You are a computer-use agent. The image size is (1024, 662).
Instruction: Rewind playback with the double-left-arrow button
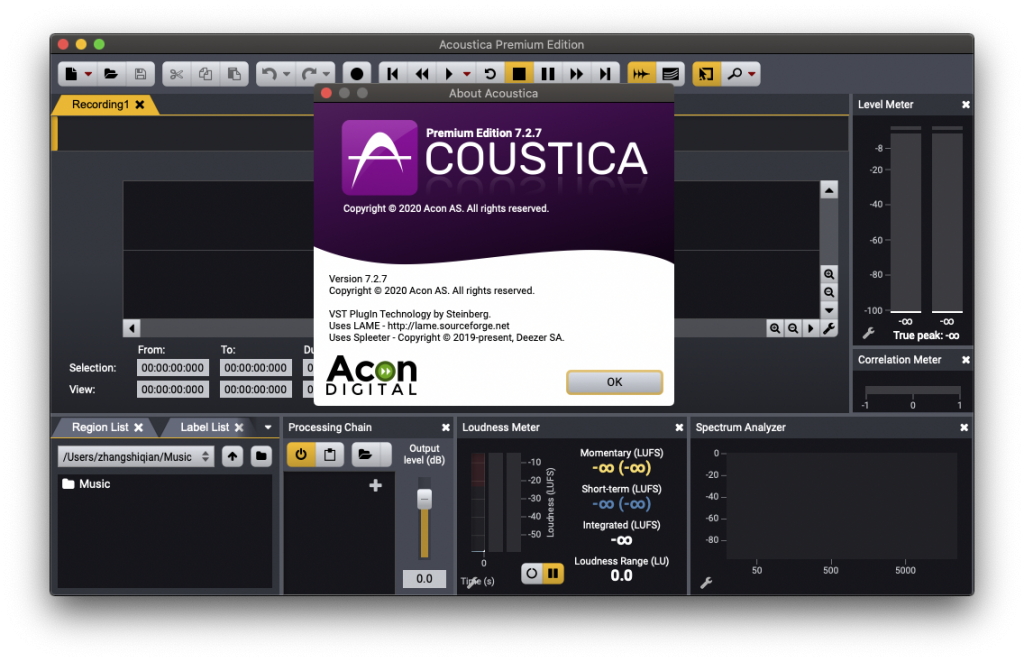click(422, 74)
